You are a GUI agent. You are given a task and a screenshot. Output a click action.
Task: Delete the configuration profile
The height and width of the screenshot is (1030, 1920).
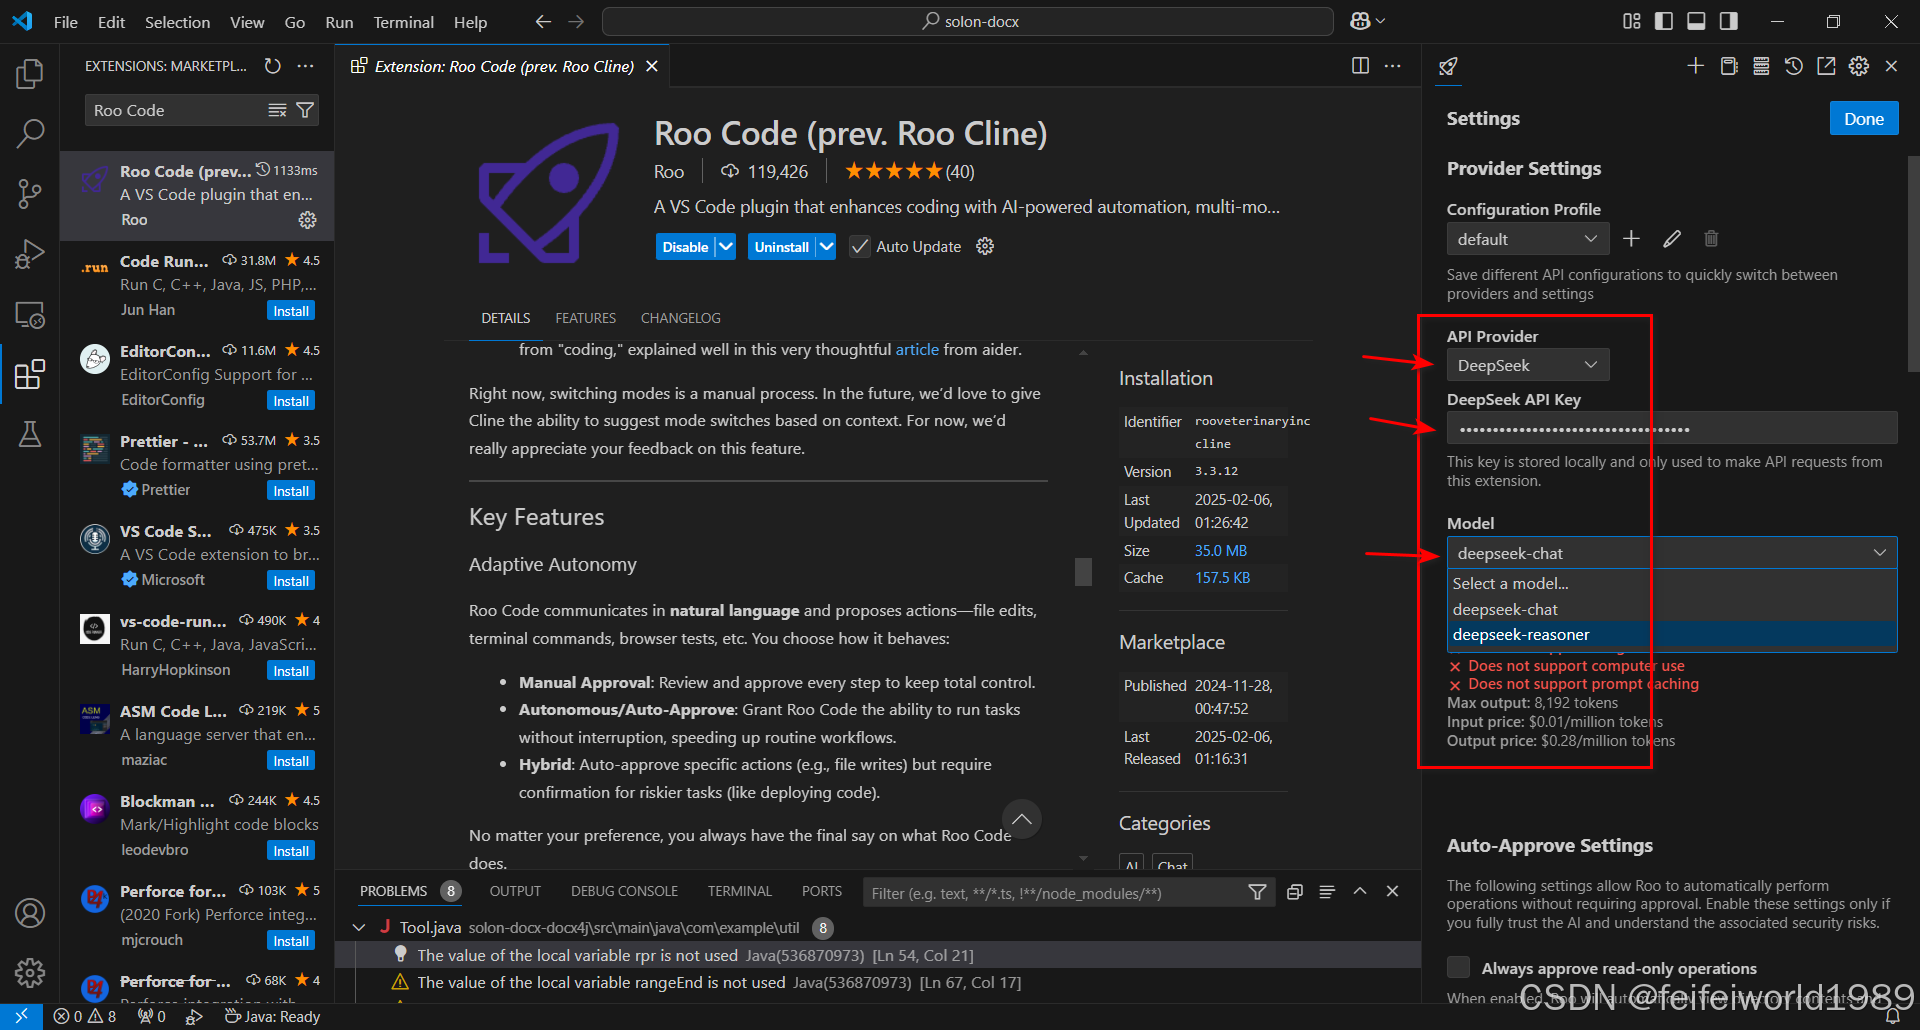pyautogui.click(x=1711, y=239)
